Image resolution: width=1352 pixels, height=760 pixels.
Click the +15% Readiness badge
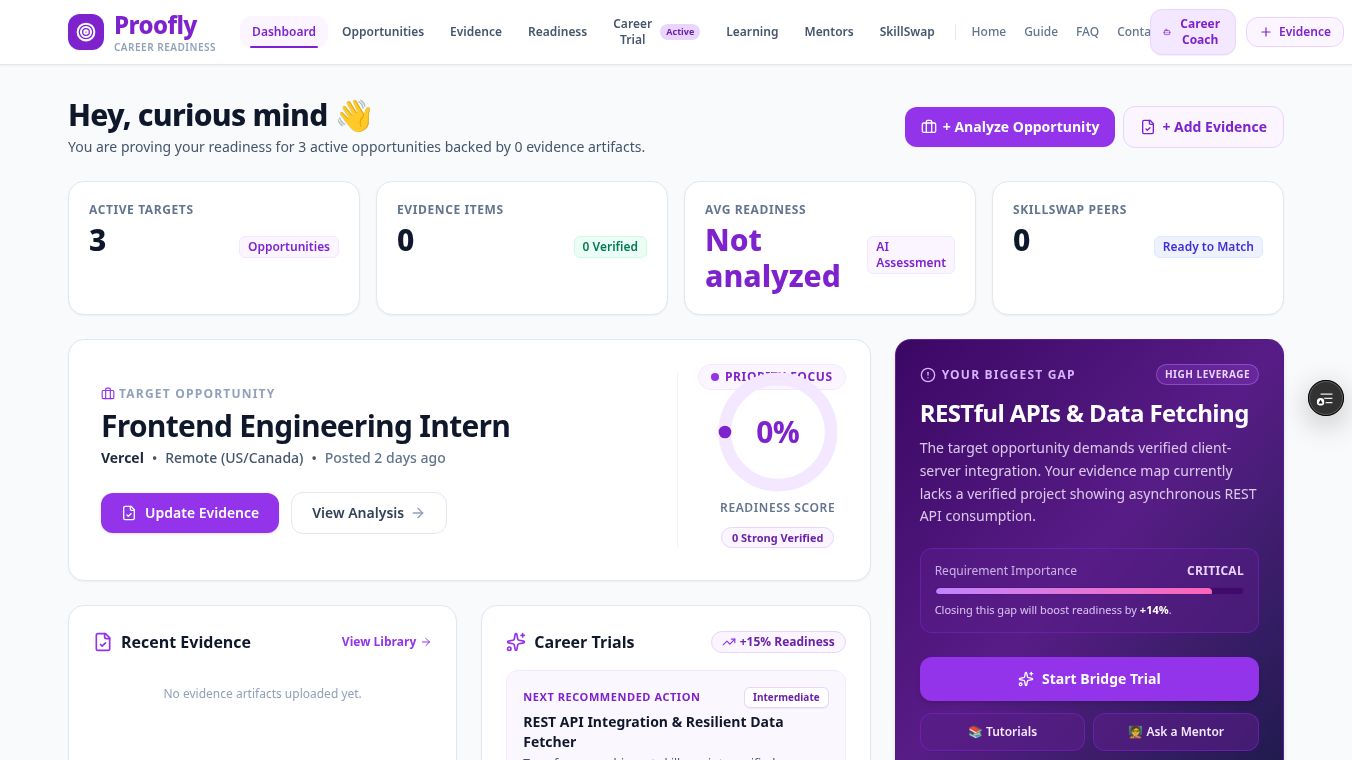778,642
